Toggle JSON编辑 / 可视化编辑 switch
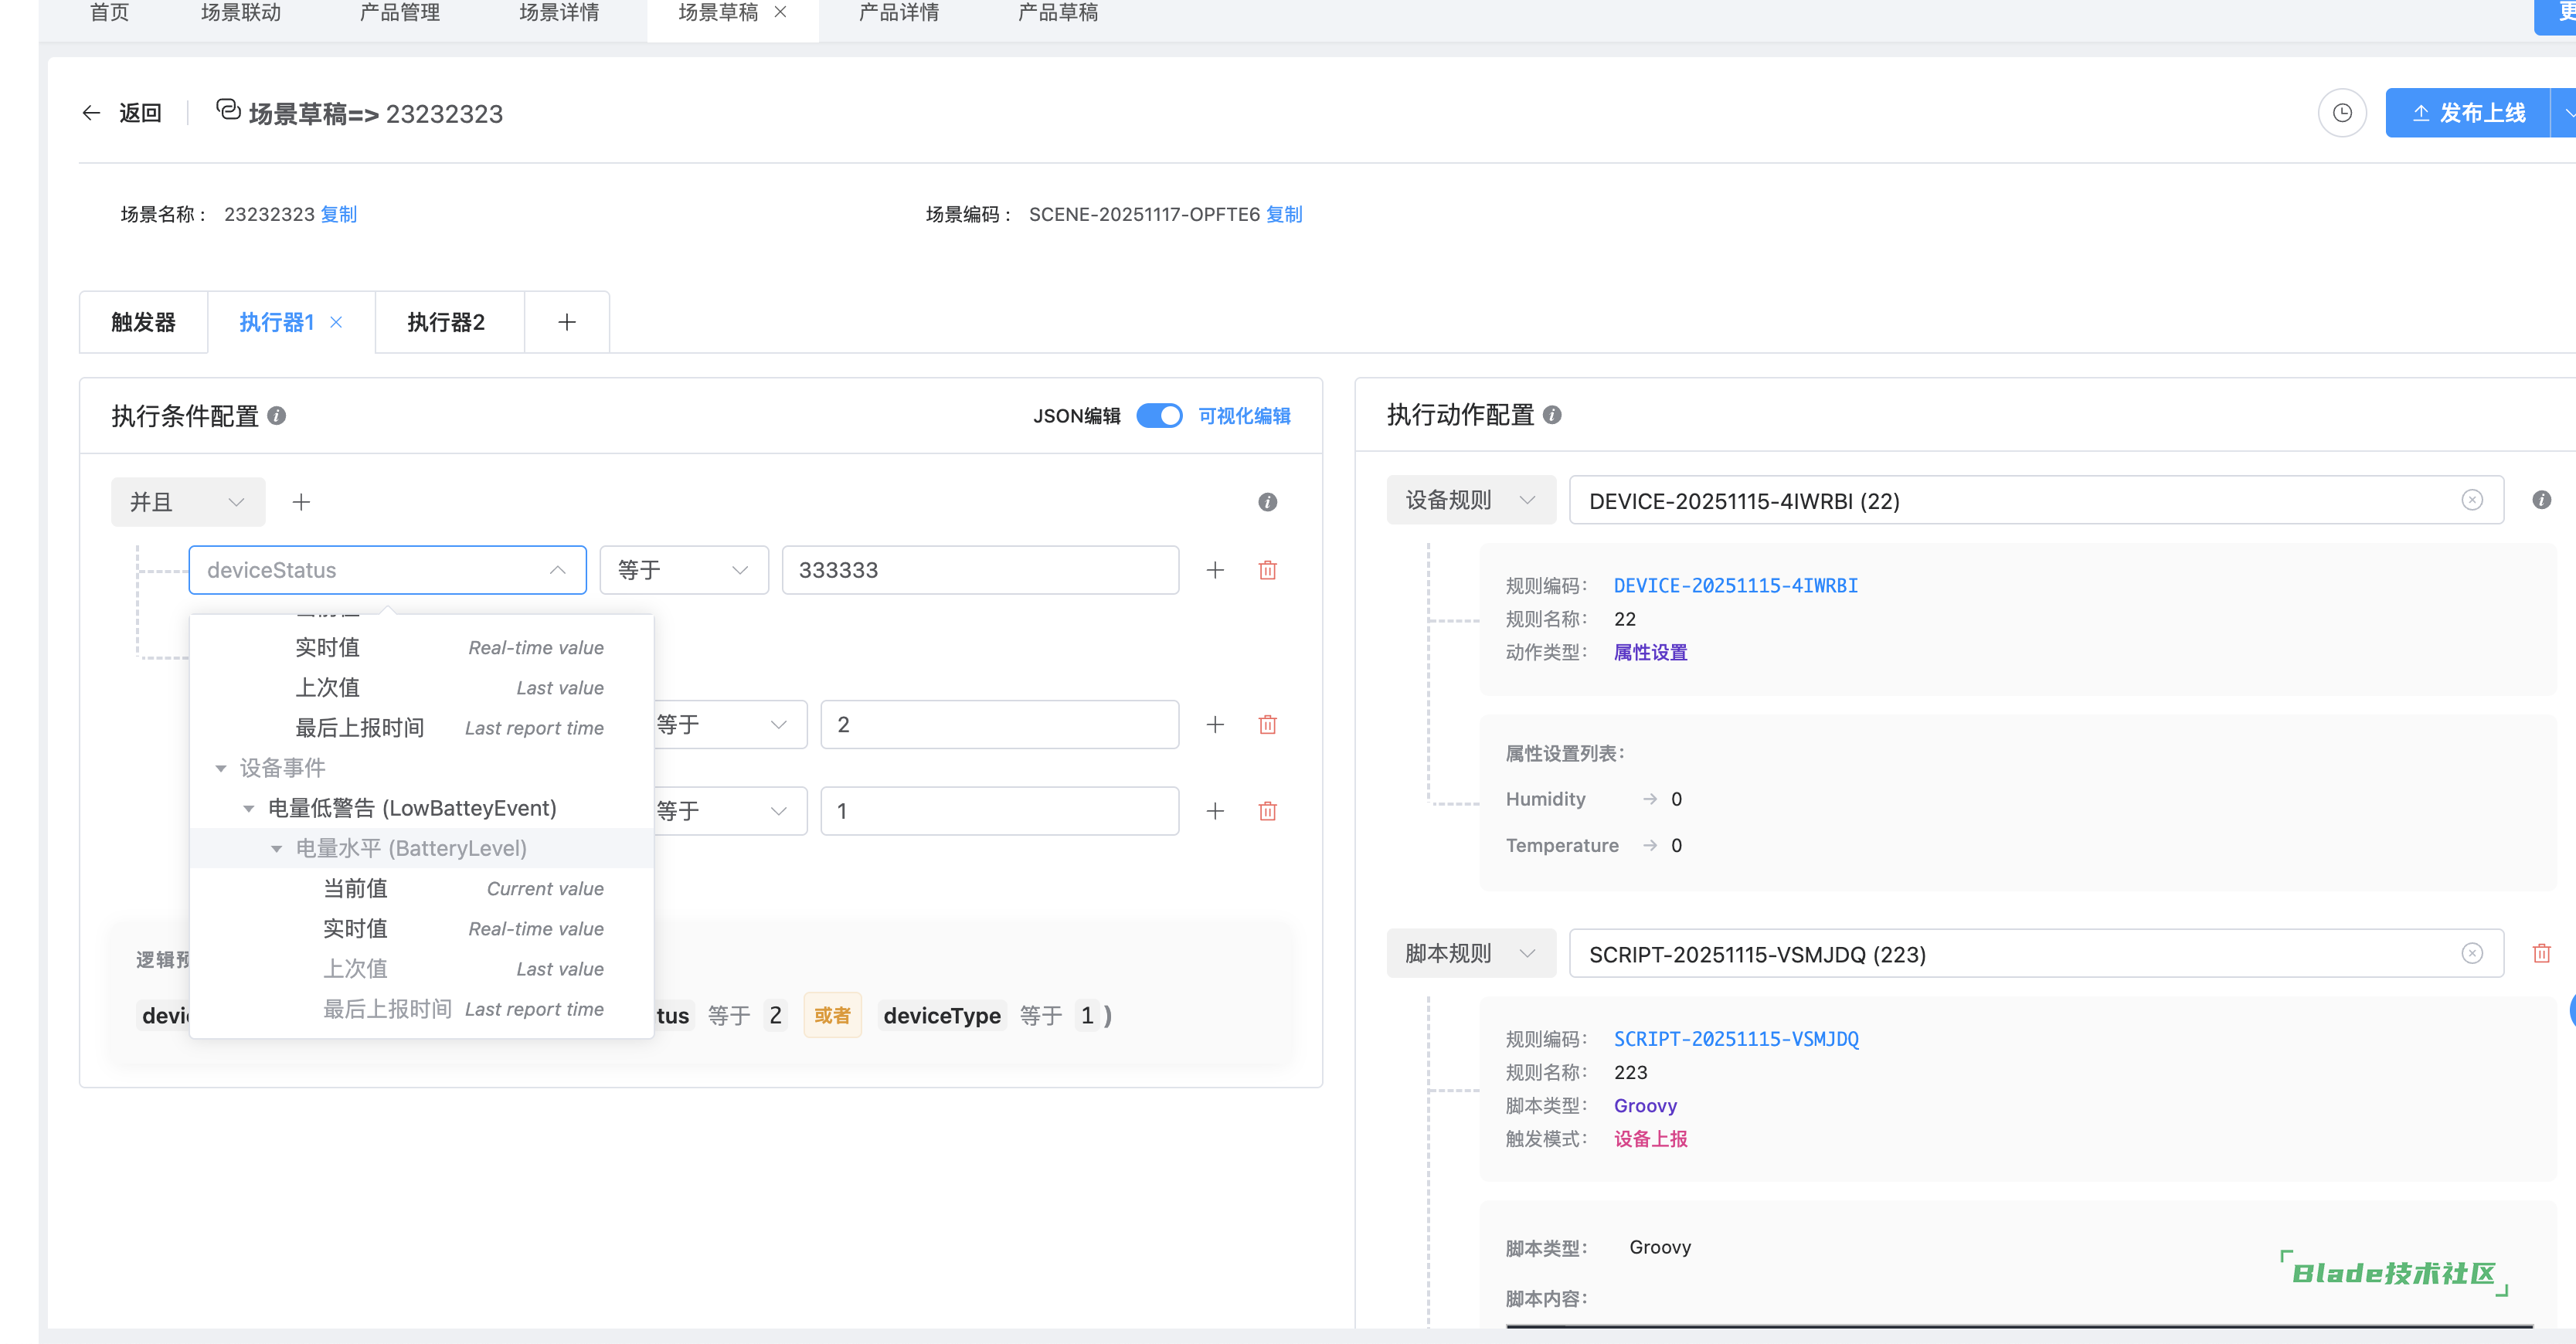Screen dimensions: 2576x1344 click(x=1159, y=415)
